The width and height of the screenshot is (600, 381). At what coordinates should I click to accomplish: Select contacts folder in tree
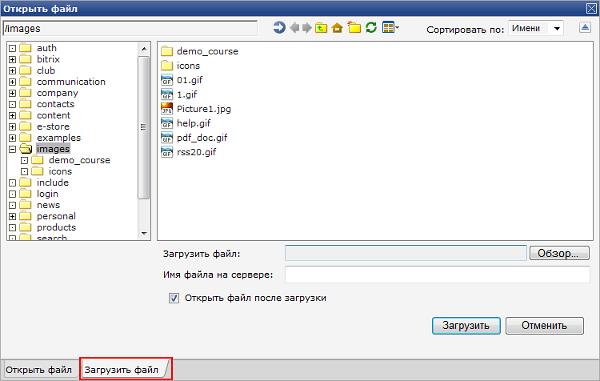tap(55, 104)
